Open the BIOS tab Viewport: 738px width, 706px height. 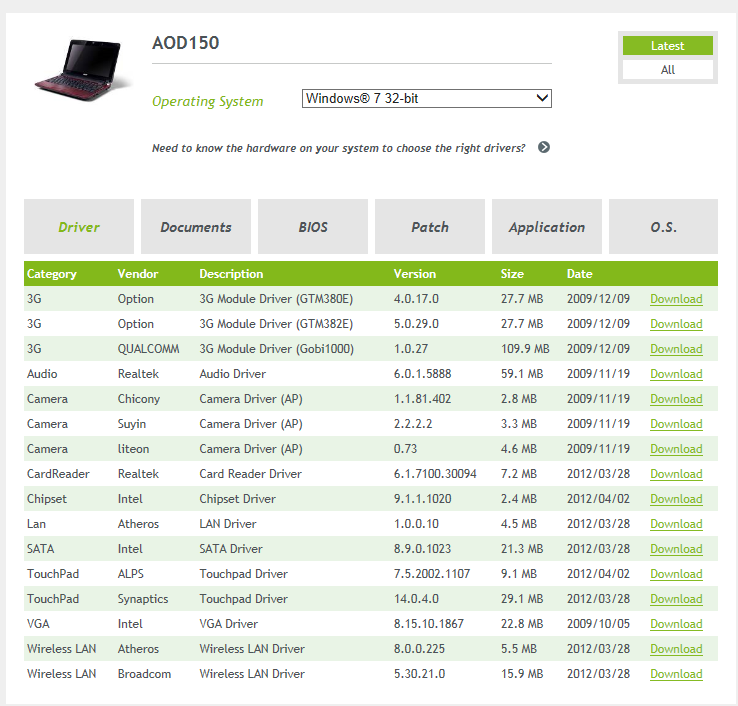pos(313,227)
